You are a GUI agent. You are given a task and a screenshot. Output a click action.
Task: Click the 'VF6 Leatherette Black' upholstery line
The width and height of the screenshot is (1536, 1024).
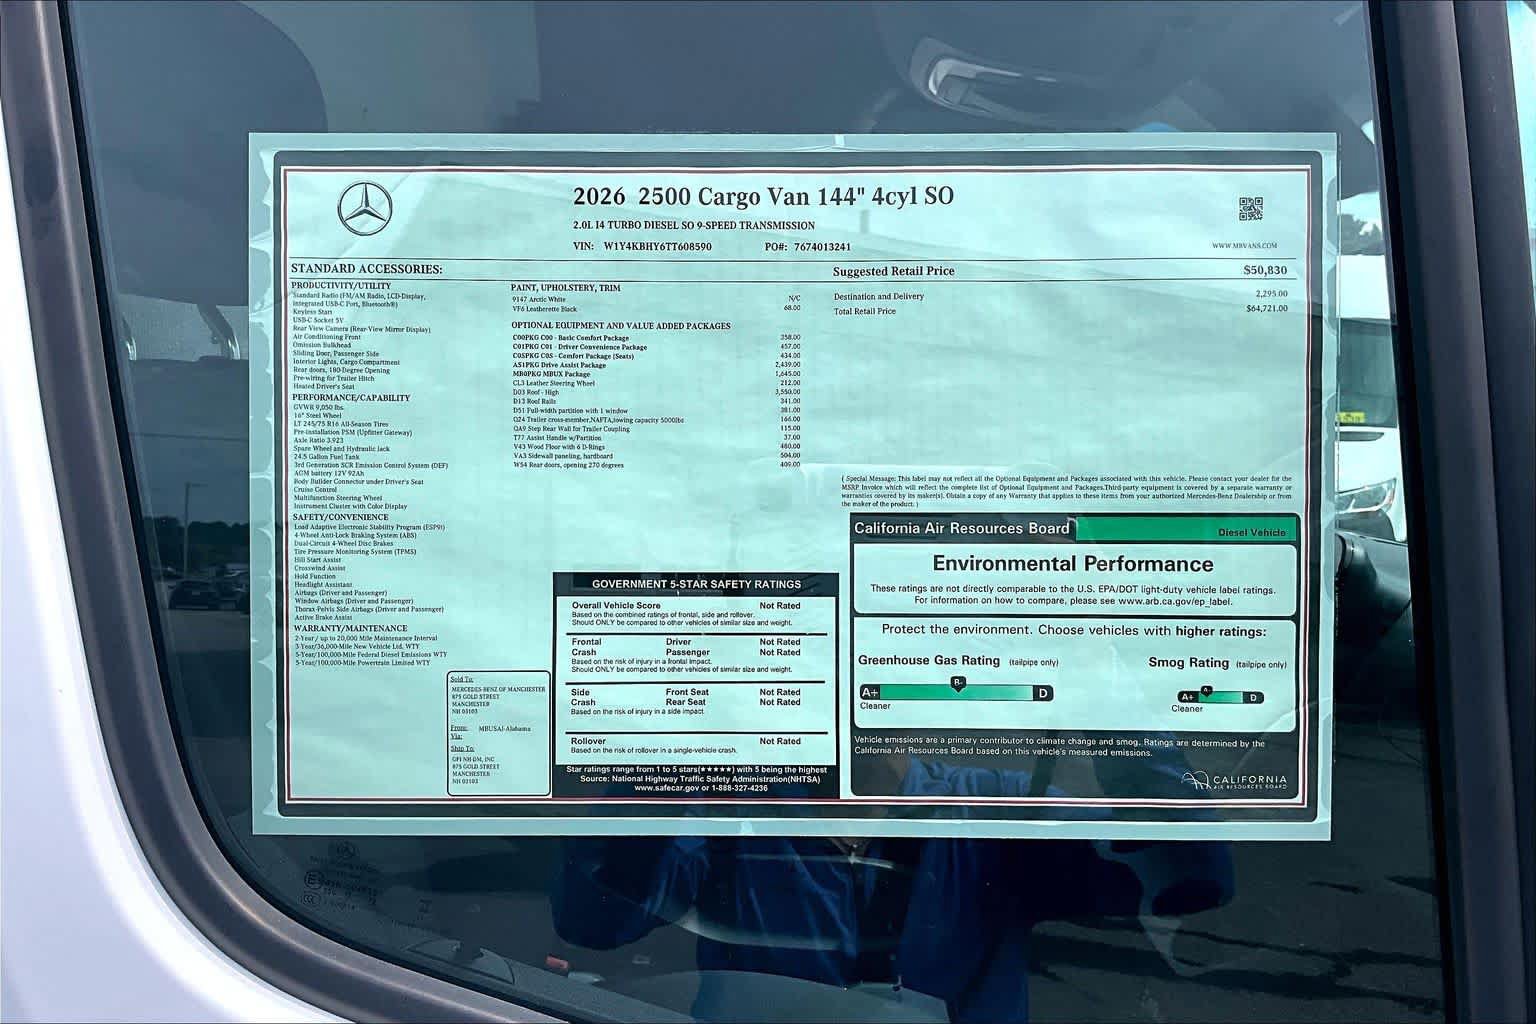click(545, 309)
